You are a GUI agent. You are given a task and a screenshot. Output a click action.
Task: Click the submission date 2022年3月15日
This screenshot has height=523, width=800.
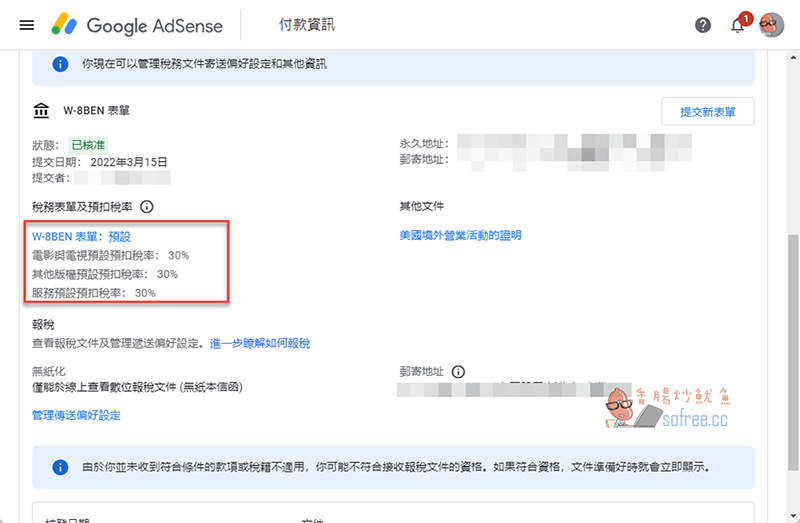129,162
